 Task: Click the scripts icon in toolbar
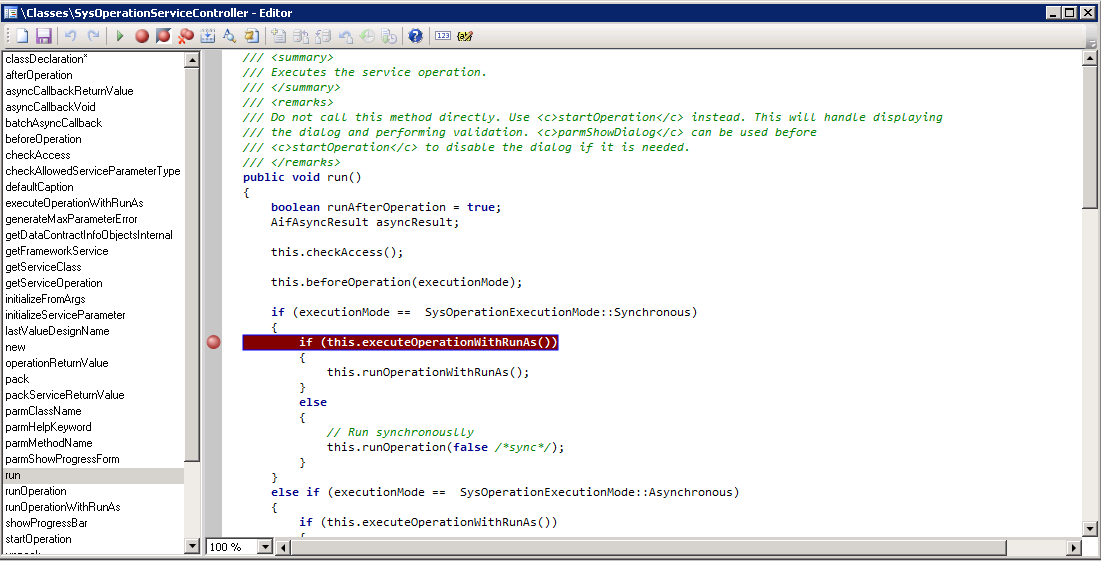[251, 36]
